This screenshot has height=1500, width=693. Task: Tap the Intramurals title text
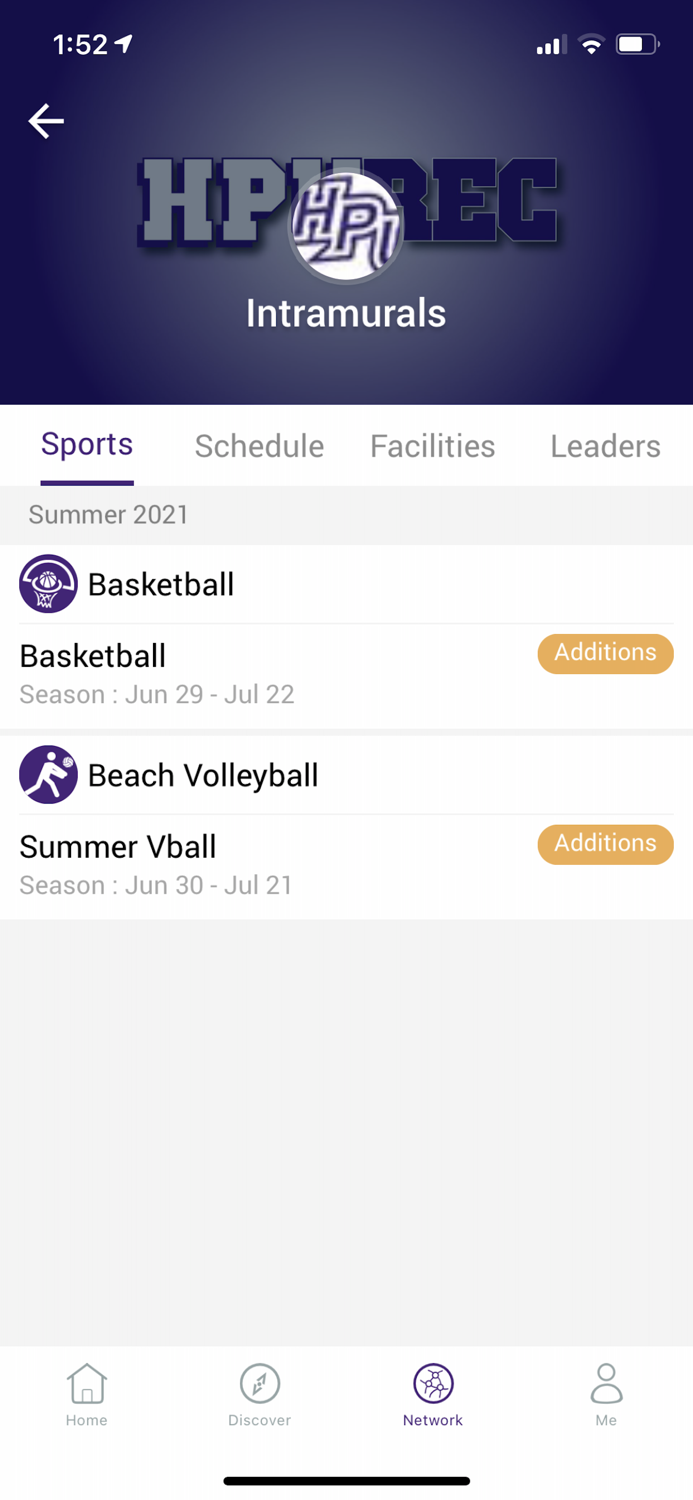pos(346,312)
